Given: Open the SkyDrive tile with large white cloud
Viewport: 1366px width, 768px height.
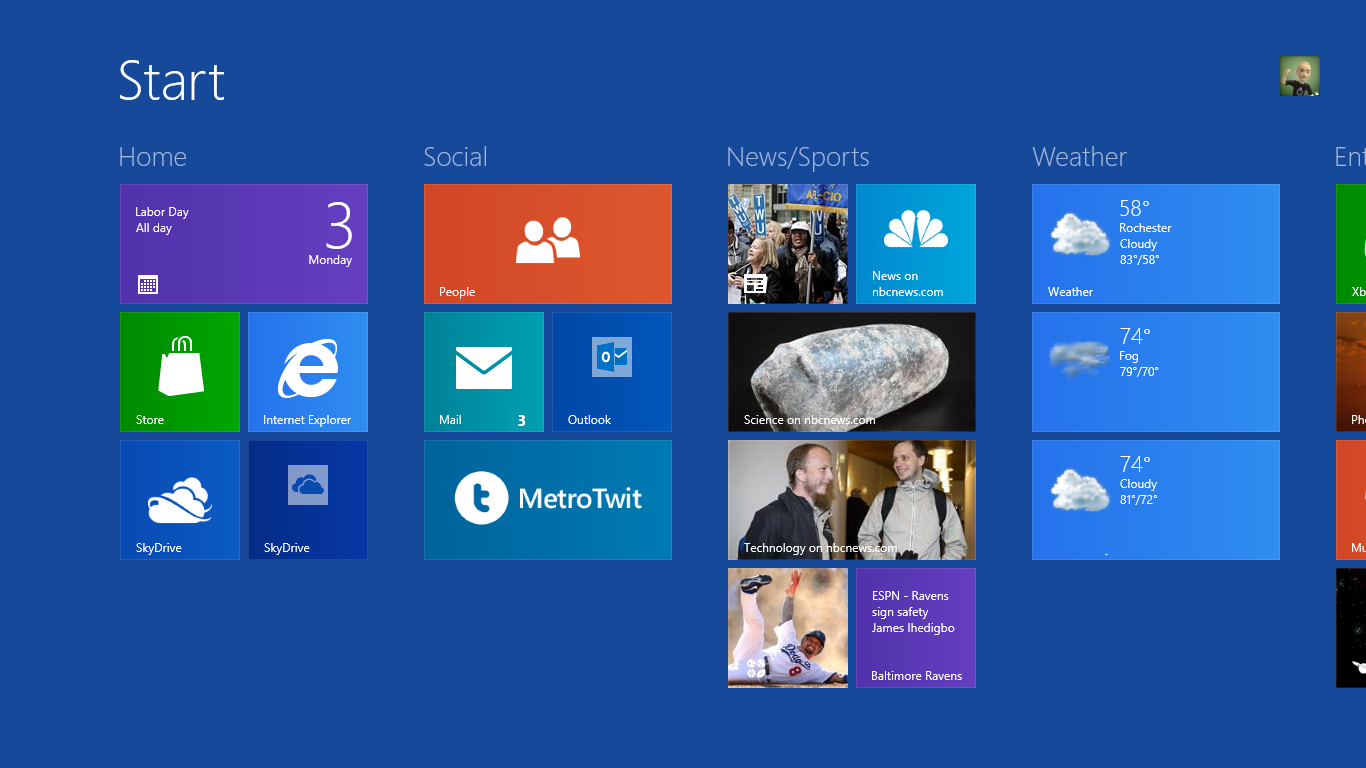Looking at the screenshot, I should [x=180, y=500].
